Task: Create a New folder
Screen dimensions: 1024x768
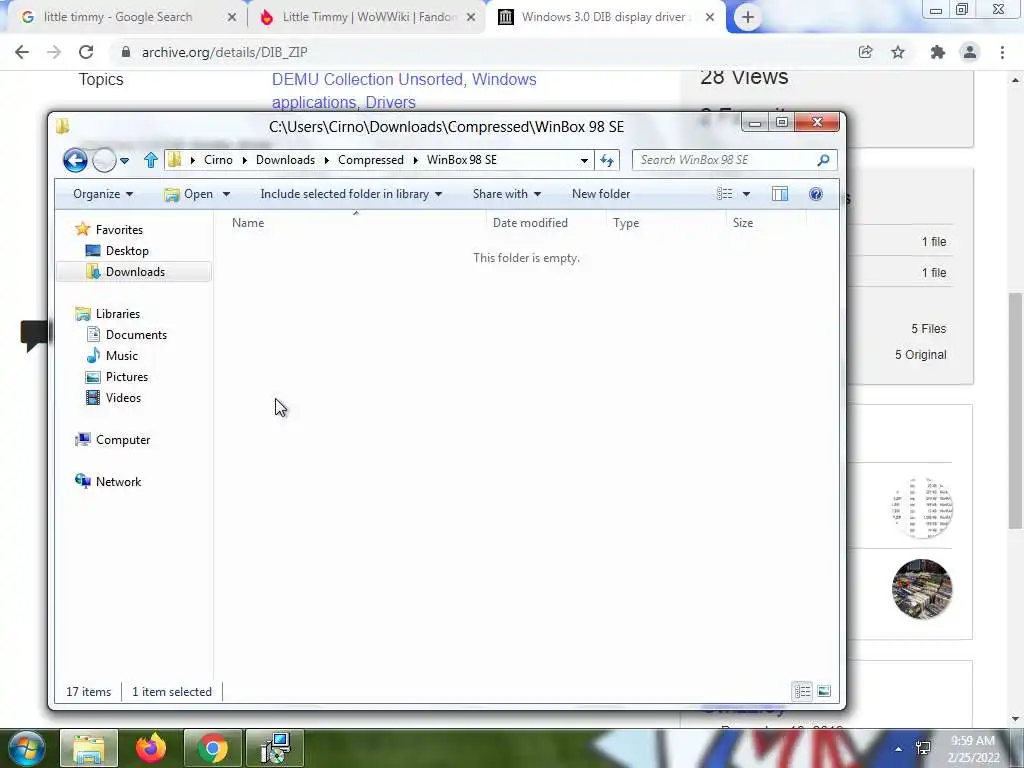Action: [601, 194]
